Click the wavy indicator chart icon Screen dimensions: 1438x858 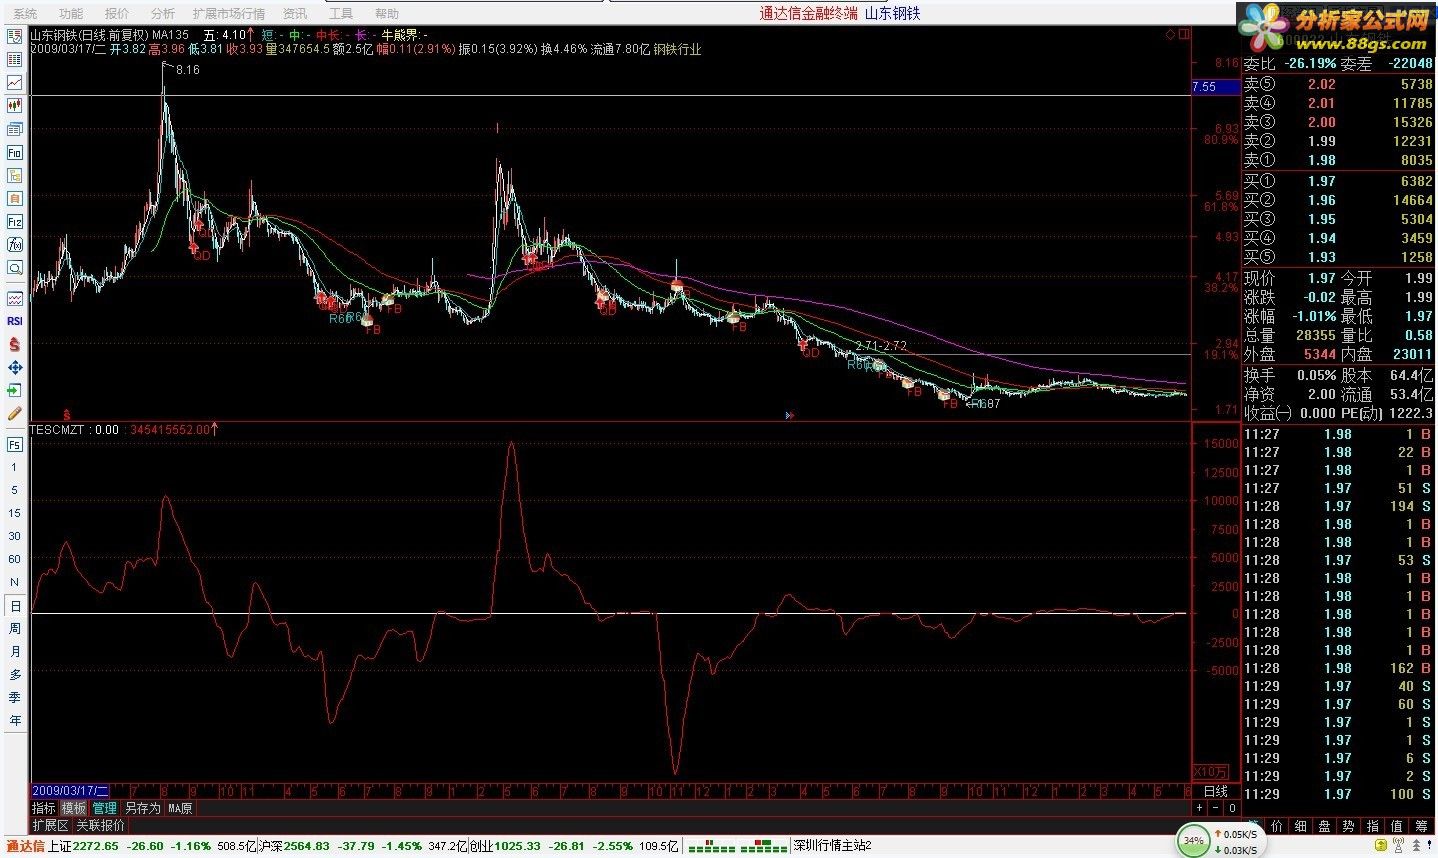(x=15, y=298)
